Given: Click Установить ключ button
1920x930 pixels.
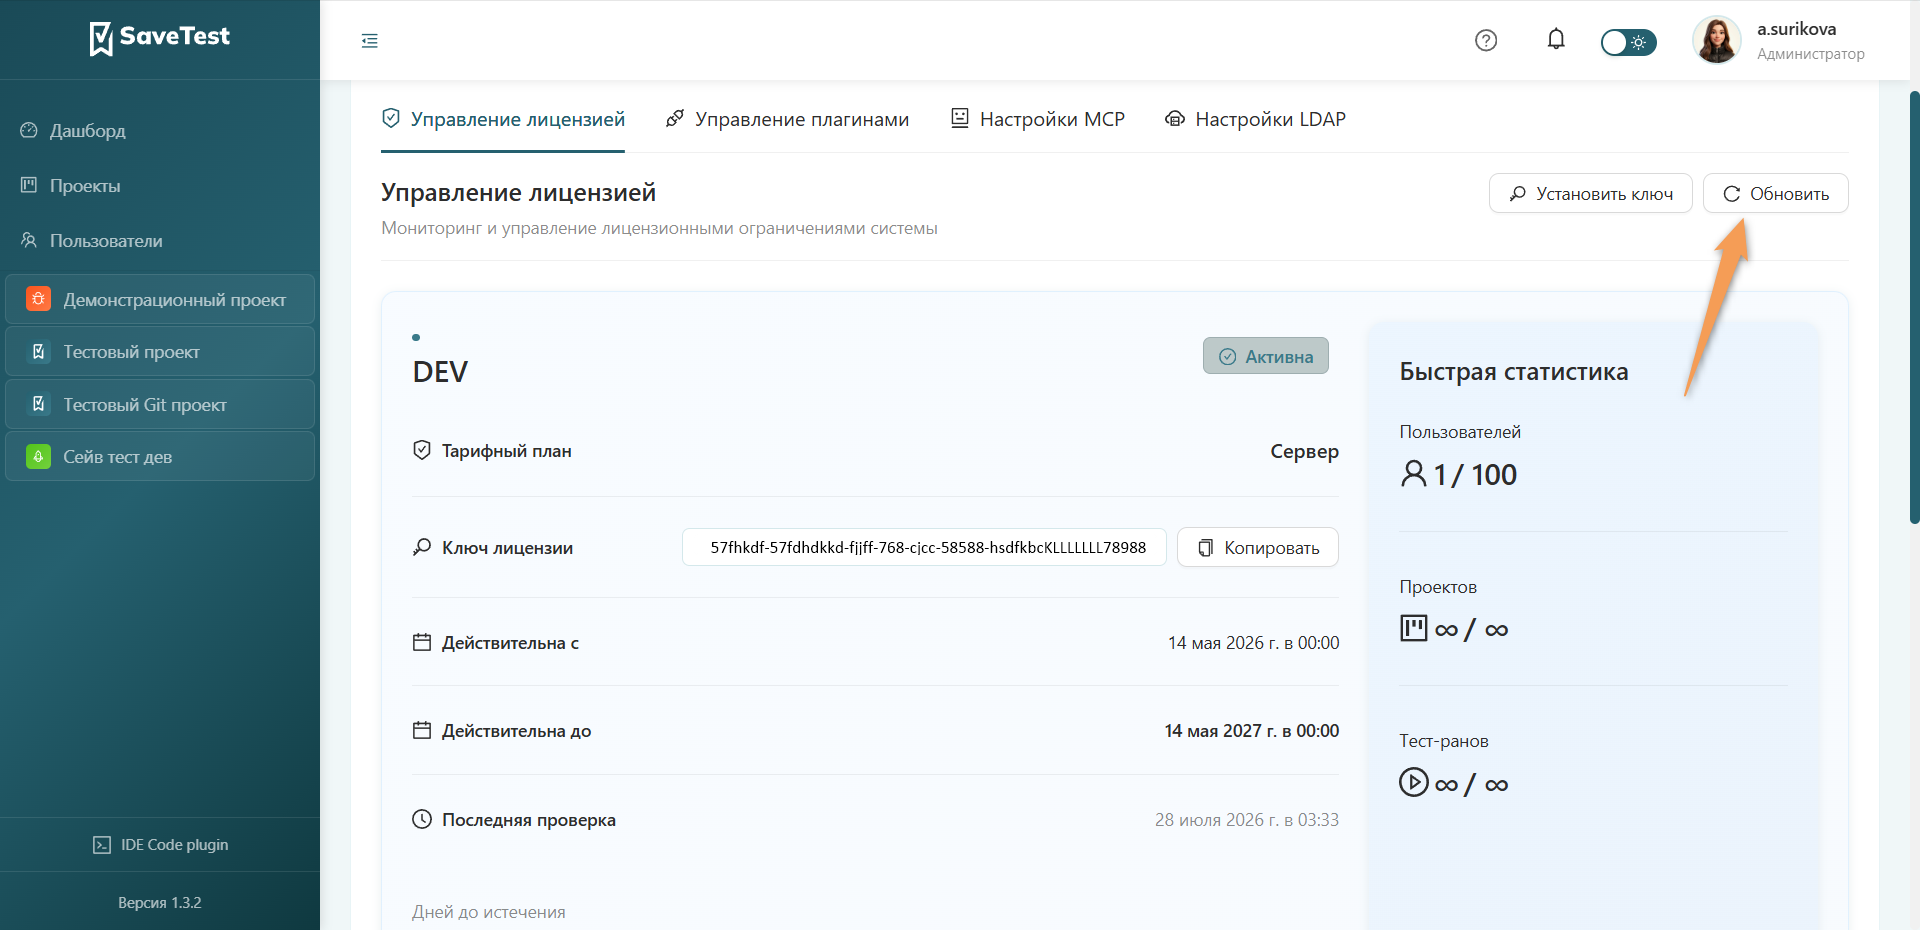Looking at the screenshot, I should click(1591, 193).
